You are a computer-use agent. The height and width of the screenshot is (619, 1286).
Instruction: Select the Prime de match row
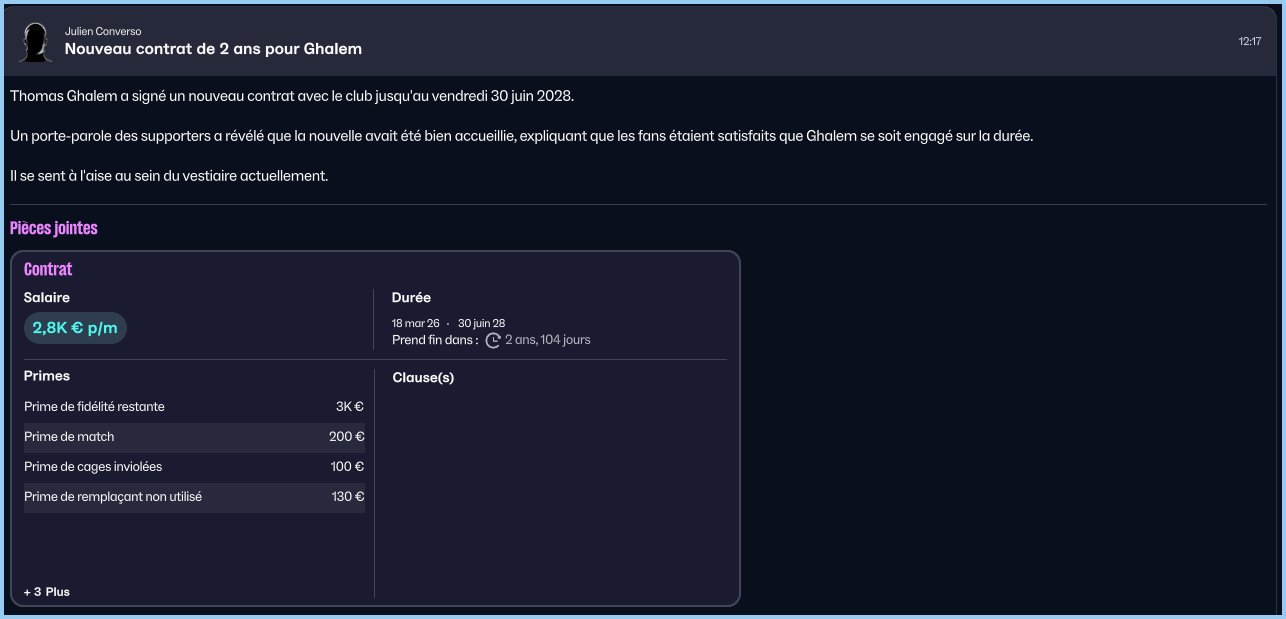click(x=194, y=437)
